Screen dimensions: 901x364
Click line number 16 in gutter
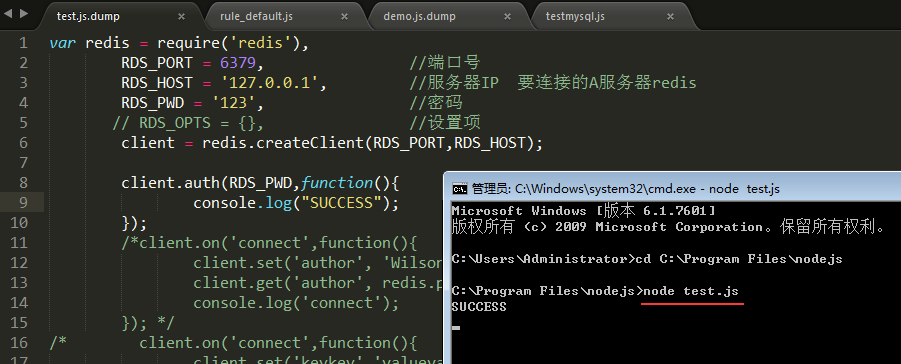pyautogui.click(x=18, y=343)
